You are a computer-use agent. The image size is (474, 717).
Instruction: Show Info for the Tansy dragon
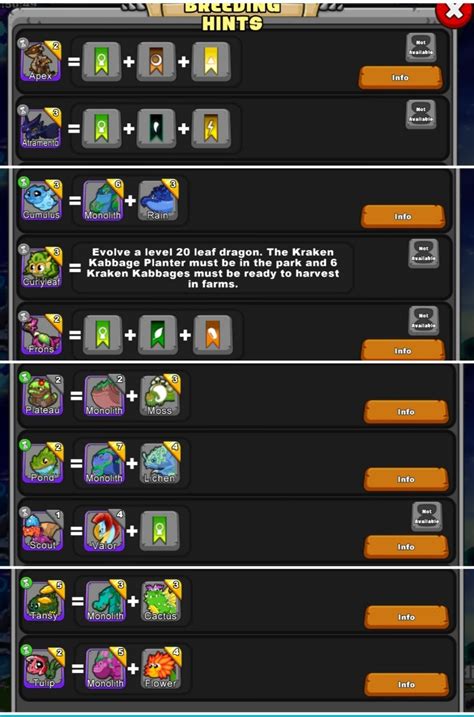coord(406,617)
